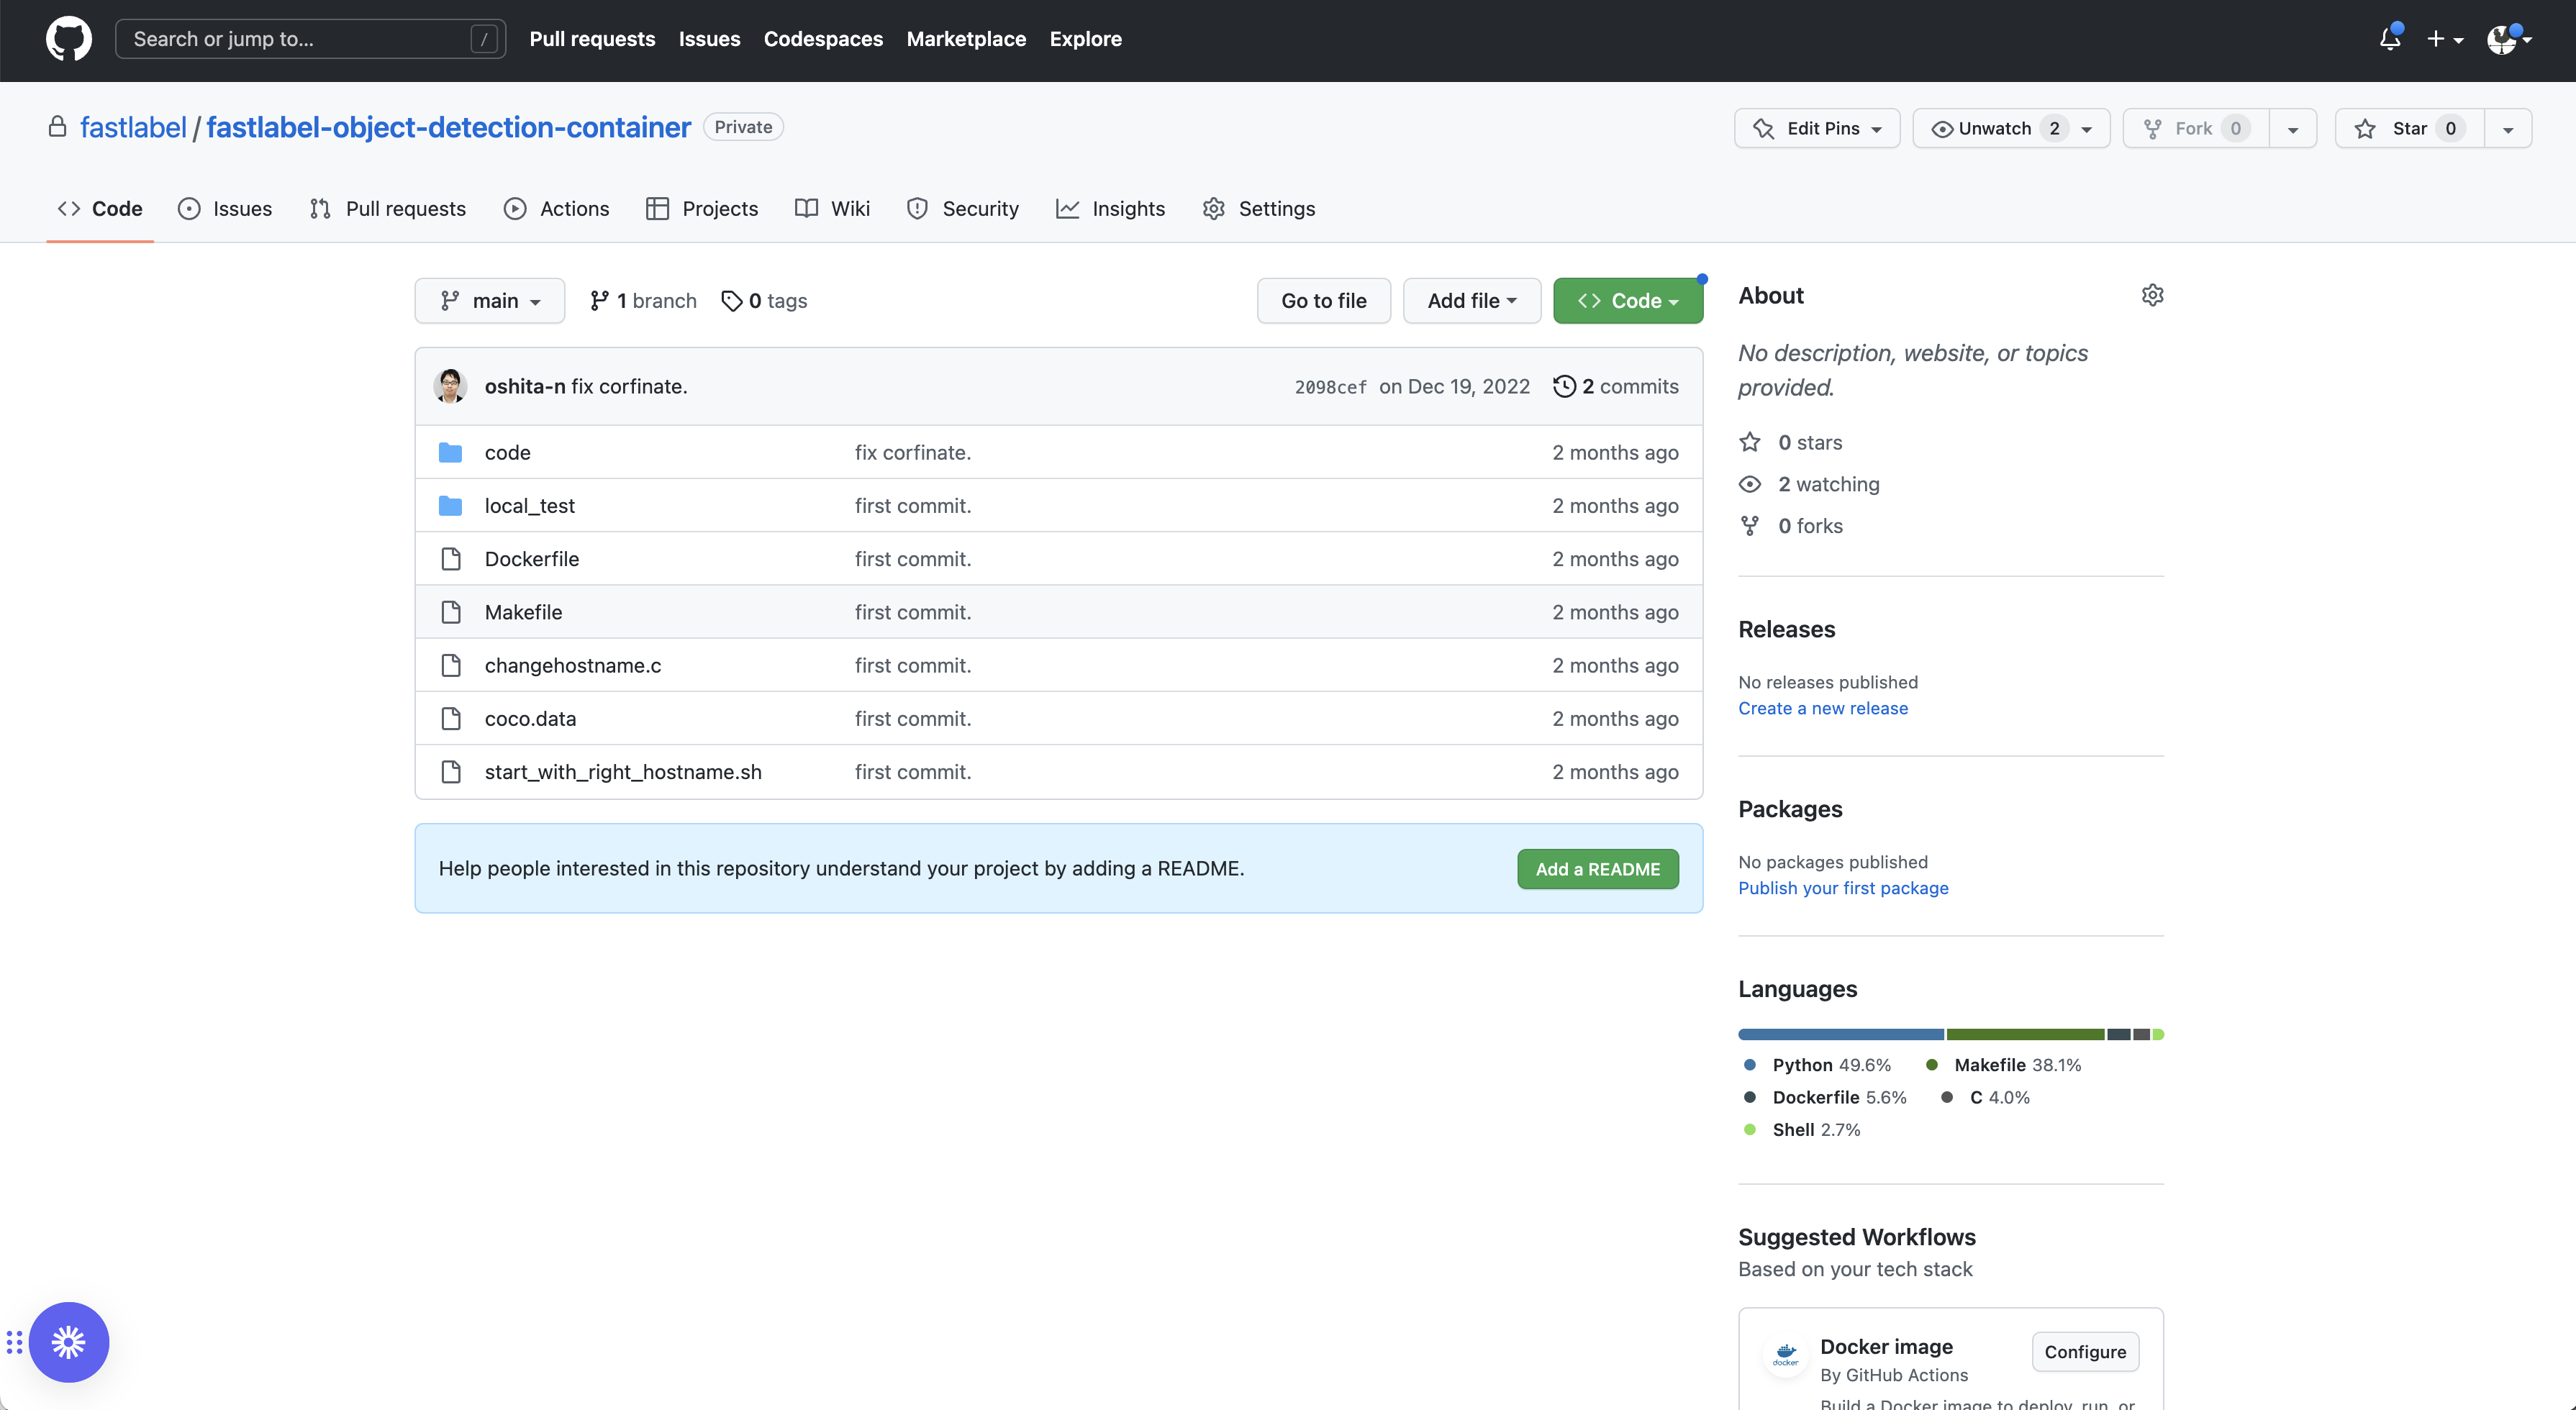Image resolution: width=2576 pixels, height=1410 pixels.
Task: Open the Add file dropdown
Action: pyautogui.click(x=1472, y=301)
